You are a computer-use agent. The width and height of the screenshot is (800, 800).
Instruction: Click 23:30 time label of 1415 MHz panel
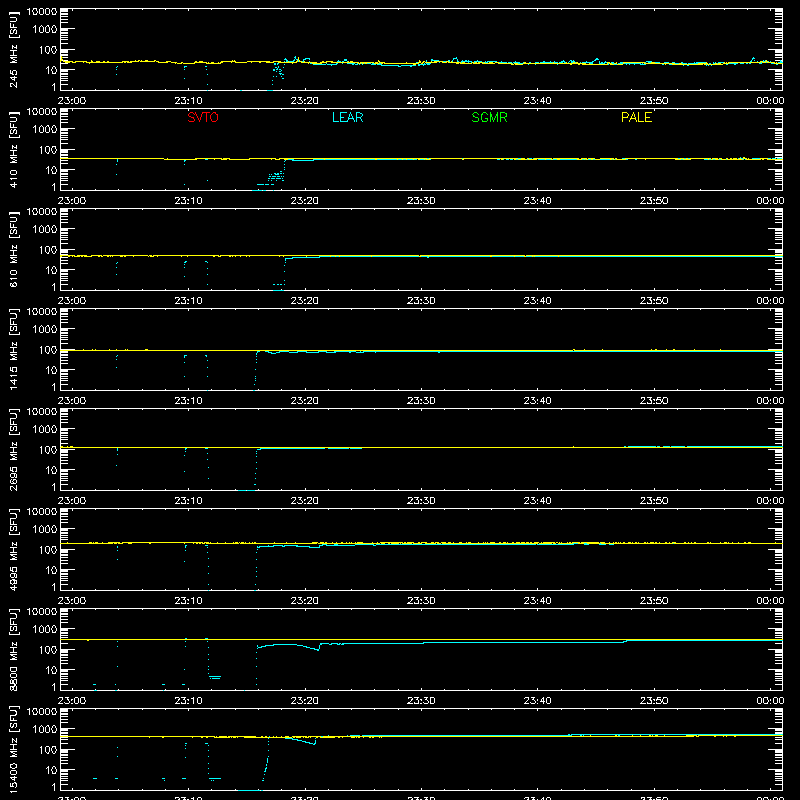(x=421, y=401)
